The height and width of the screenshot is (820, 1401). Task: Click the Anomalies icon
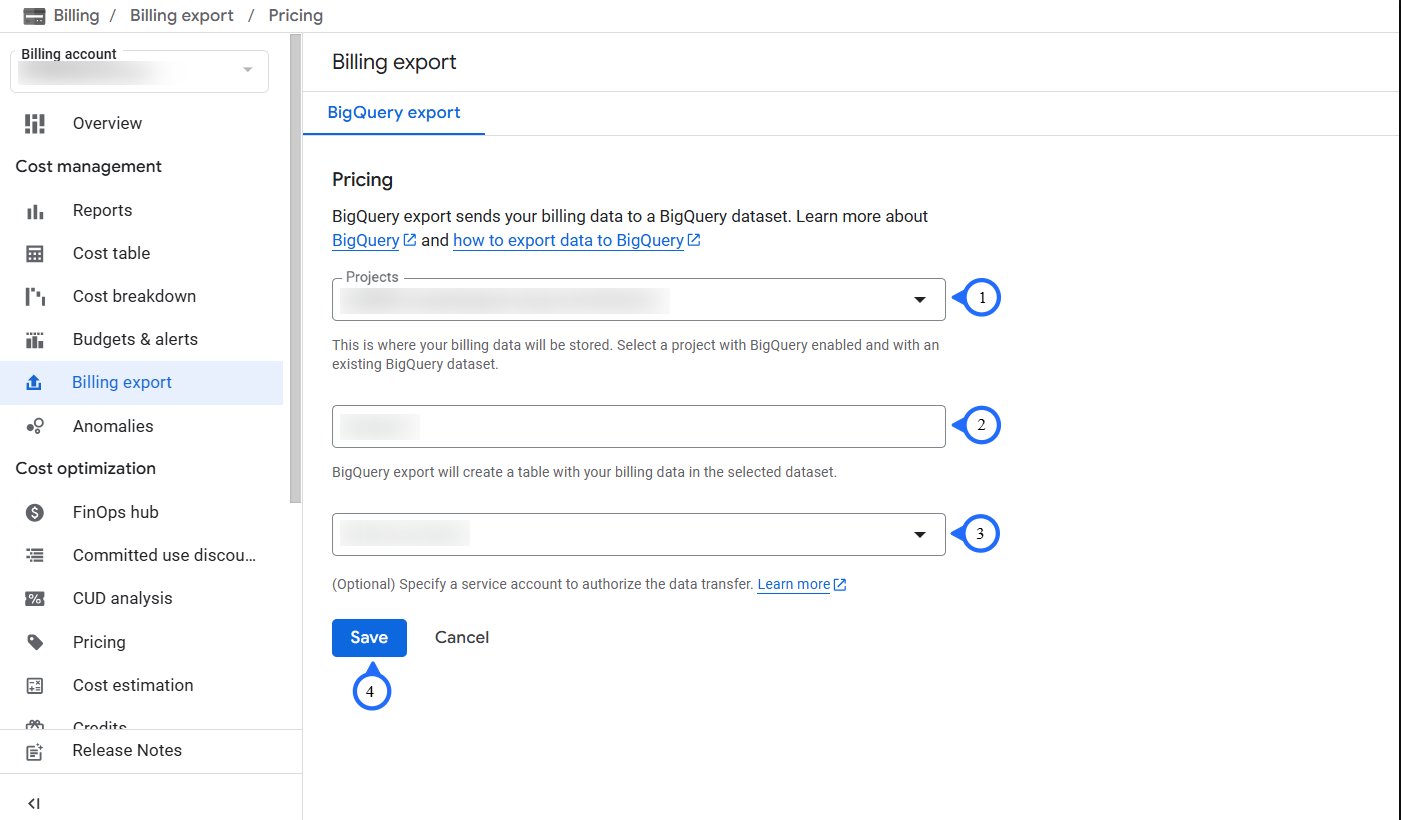click(x=35, y=427)
